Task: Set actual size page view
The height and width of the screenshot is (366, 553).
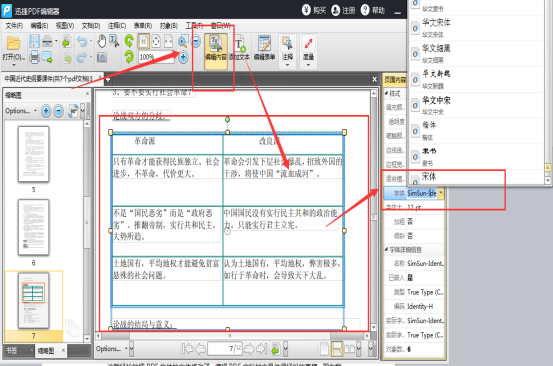Action: pyautogui.click(x=143, y=41)
